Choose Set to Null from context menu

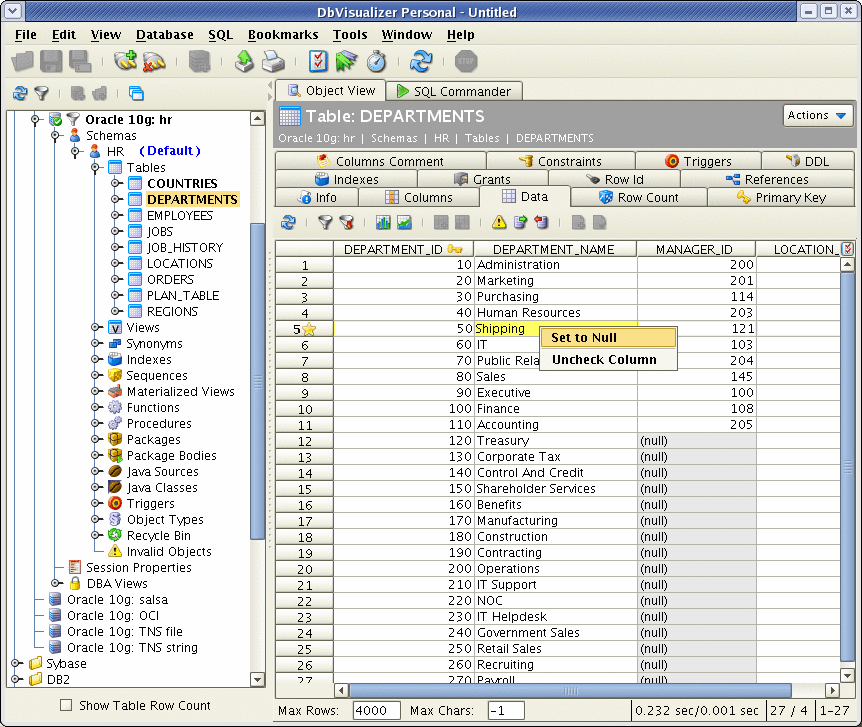tap(607, 338)
